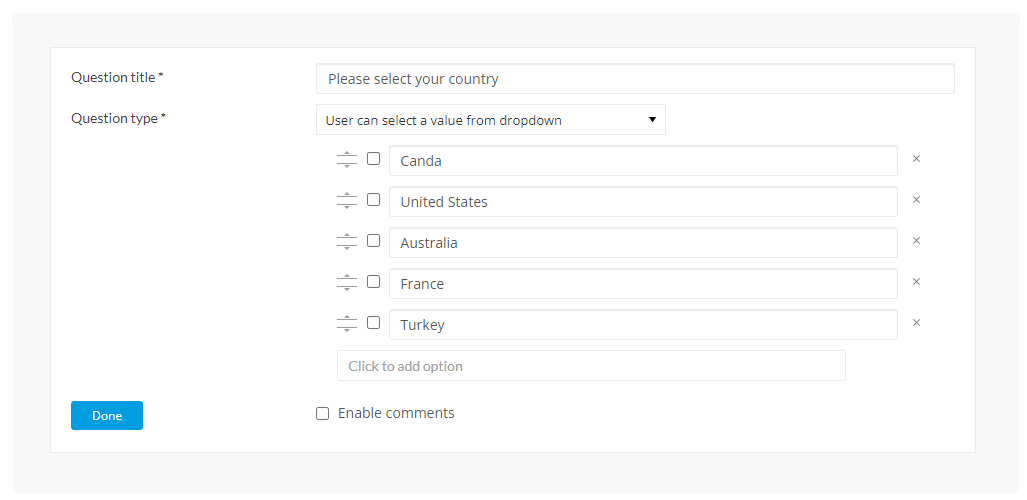Check the box next to Canda

pyautogui.click(x=373, y=159)
